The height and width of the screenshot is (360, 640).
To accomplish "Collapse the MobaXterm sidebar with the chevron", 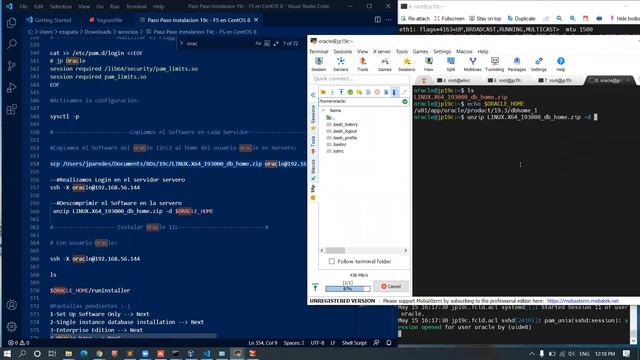I will pyautogui.click(x=313, y=95).
